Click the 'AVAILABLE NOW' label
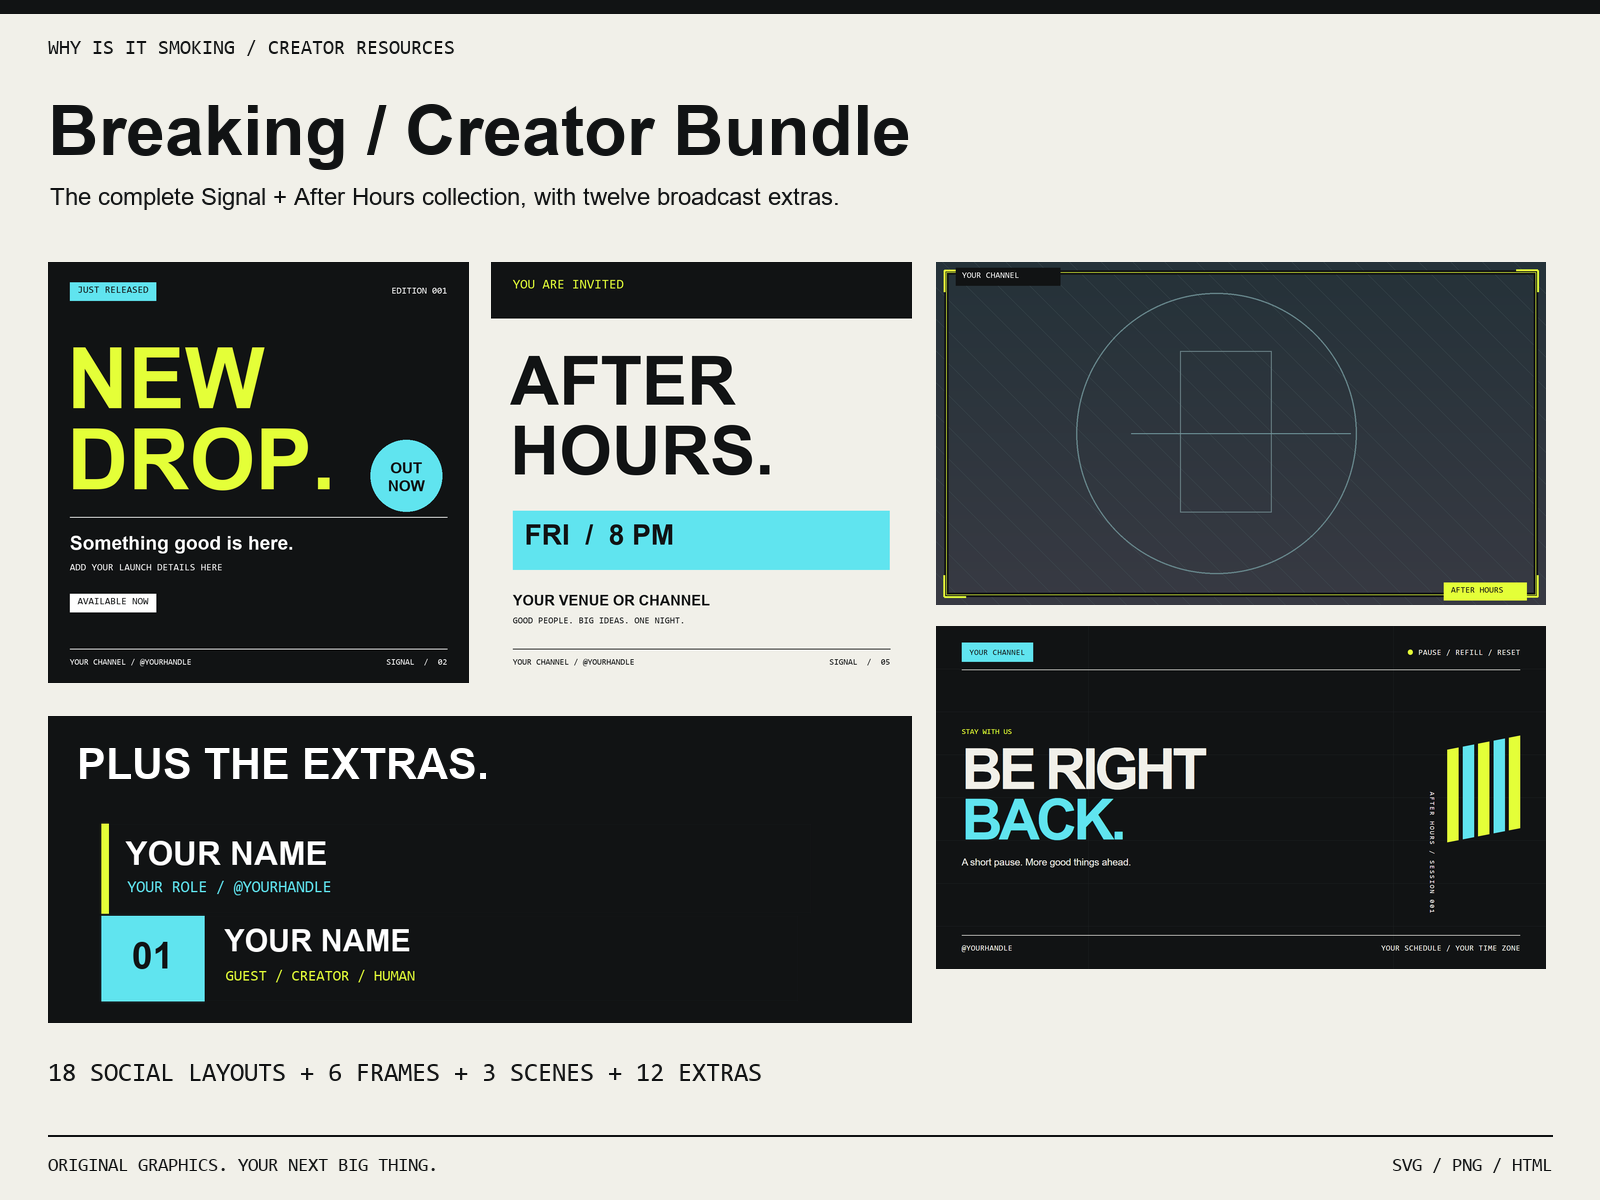 [113, 602]
